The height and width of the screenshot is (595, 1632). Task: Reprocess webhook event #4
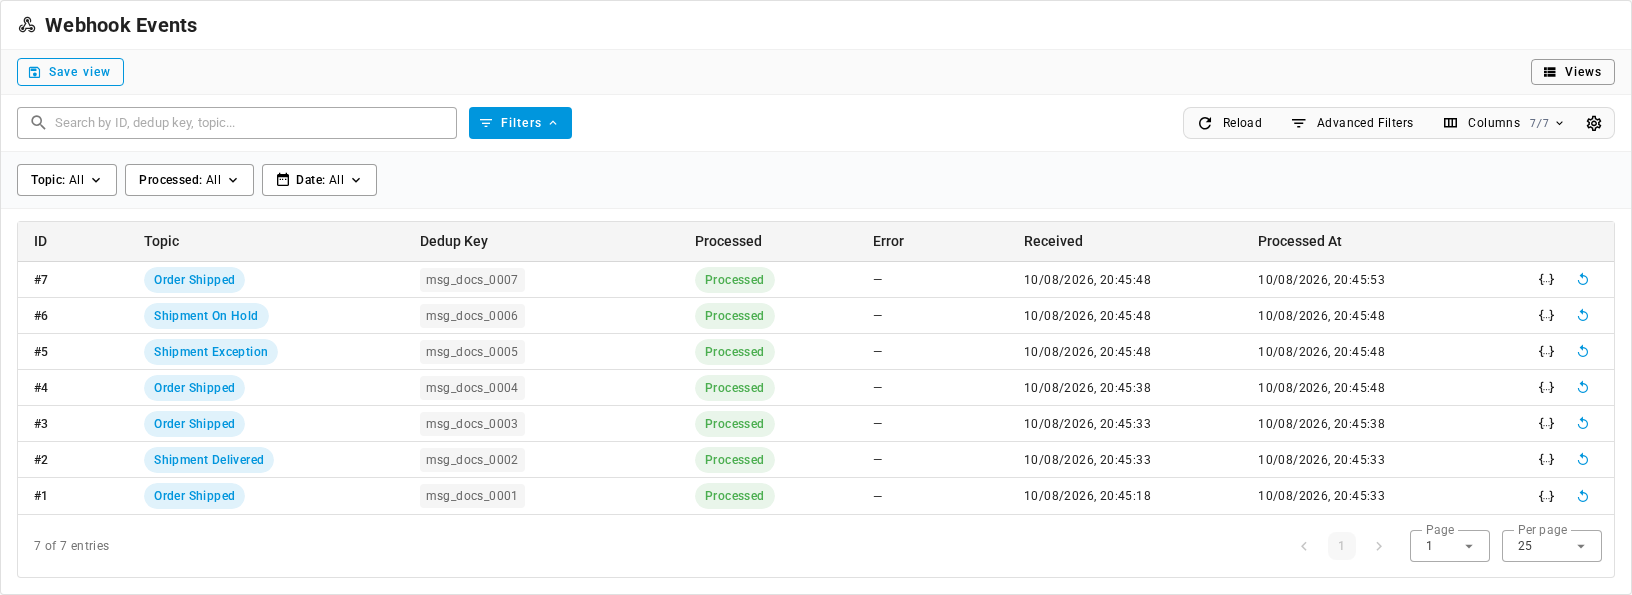click(1583, 388)
